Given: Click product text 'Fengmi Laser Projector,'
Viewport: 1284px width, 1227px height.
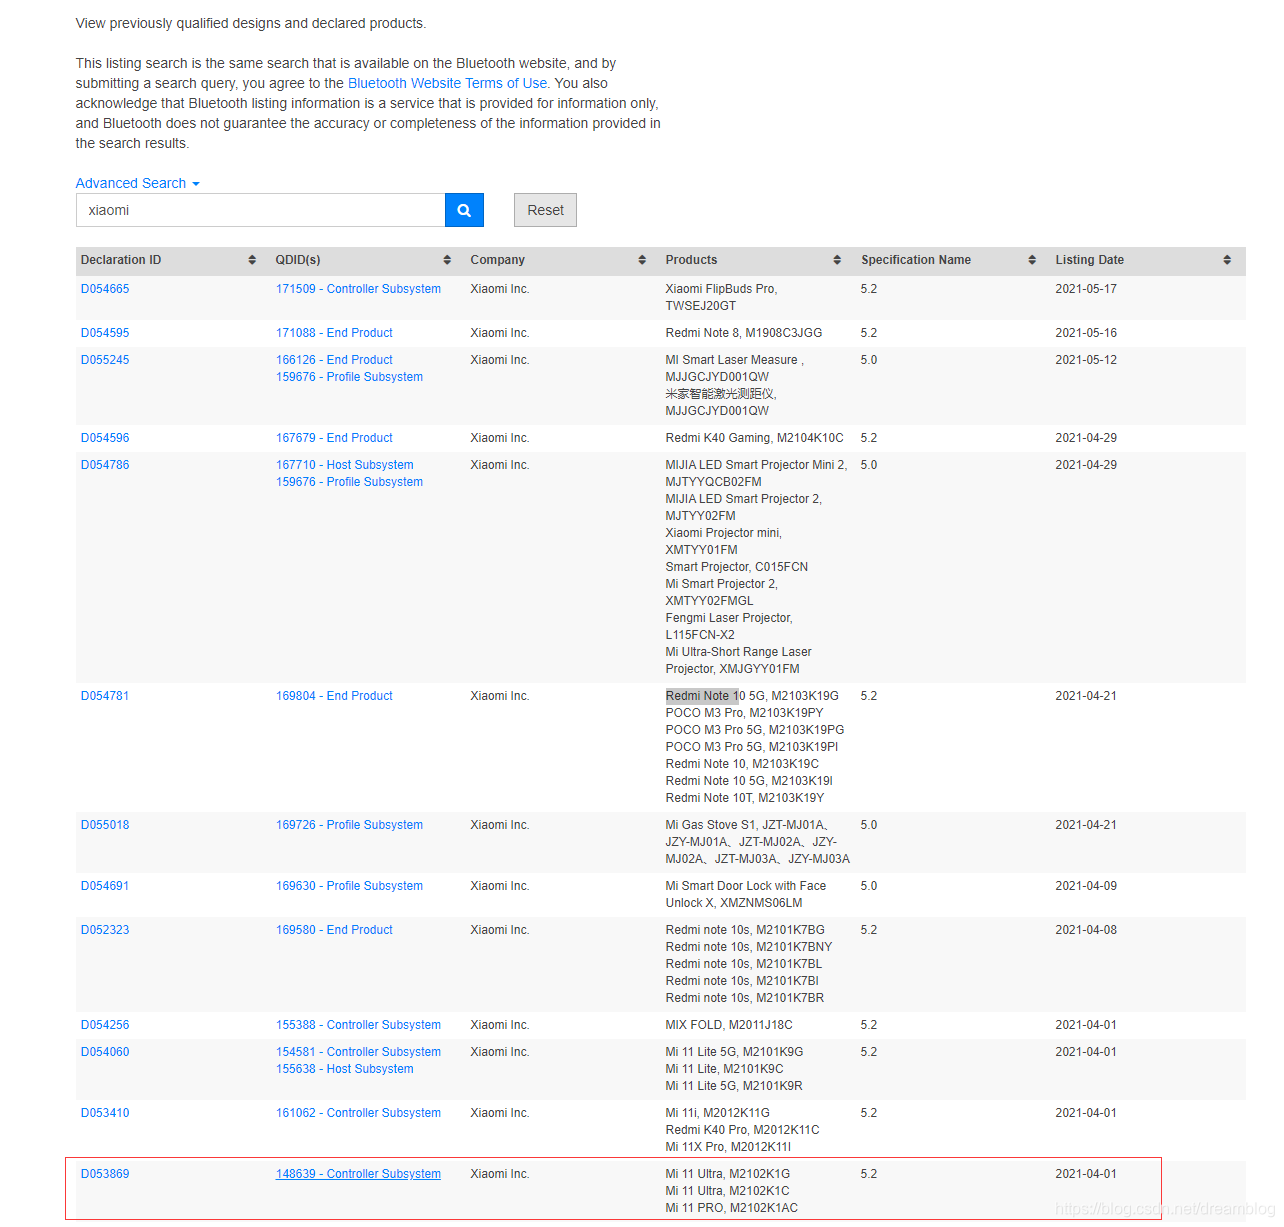Looking at the screenshot, I should (729, 618).
